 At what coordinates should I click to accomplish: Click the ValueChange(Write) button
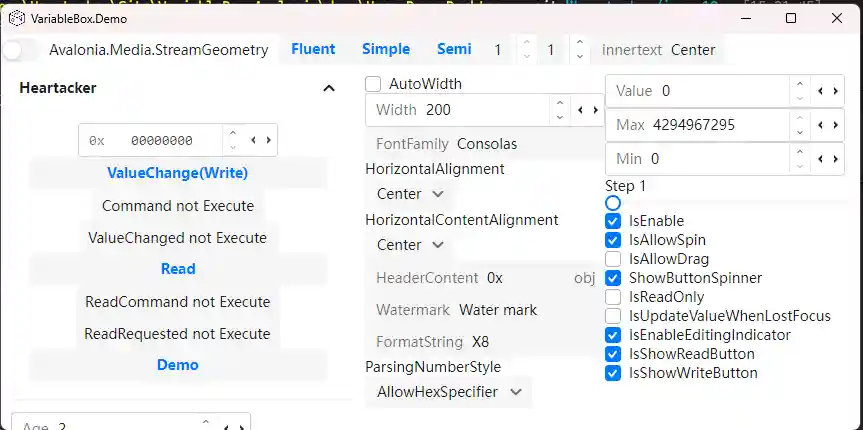point(177,173)
